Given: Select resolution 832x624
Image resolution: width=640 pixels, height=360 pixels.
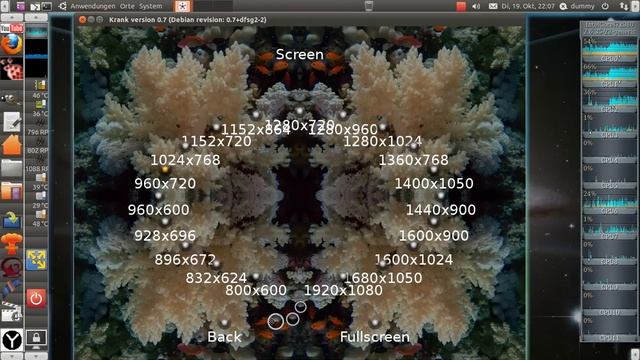Looking at the screenshot, I should point(216,278).
